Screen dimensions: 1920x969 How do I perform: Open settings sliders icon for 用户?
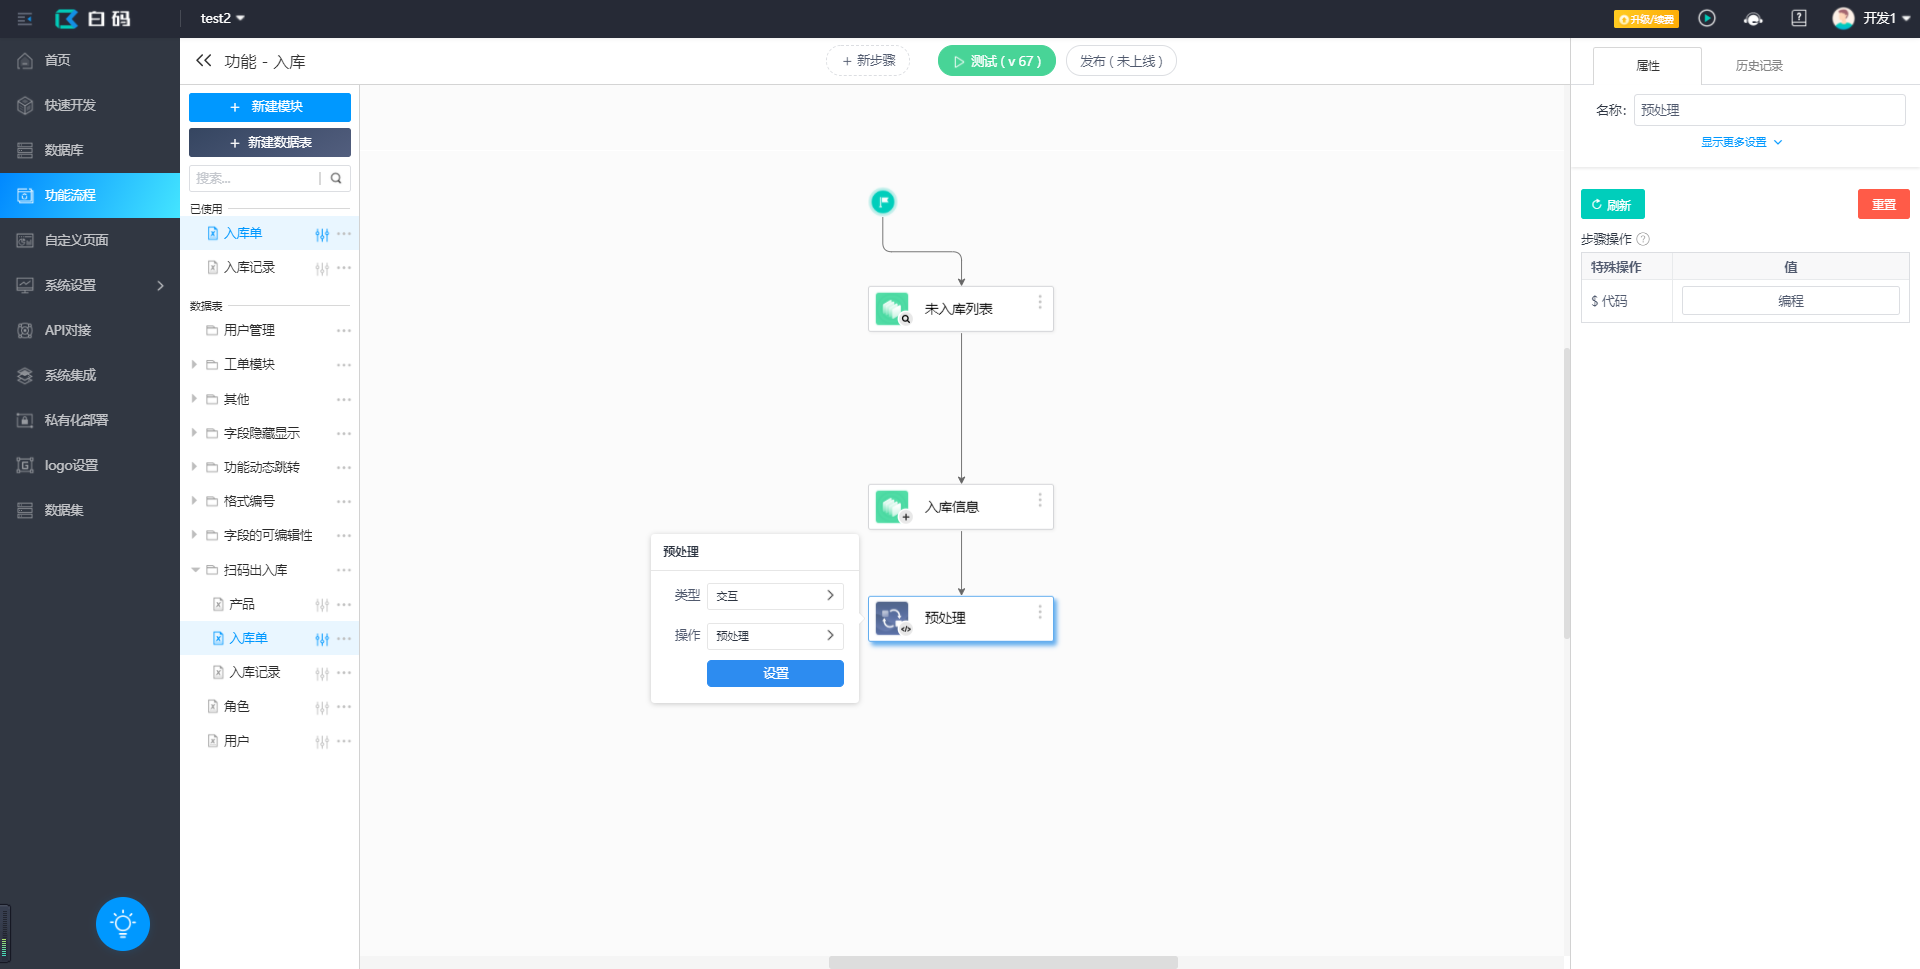[x=322, y=742]
